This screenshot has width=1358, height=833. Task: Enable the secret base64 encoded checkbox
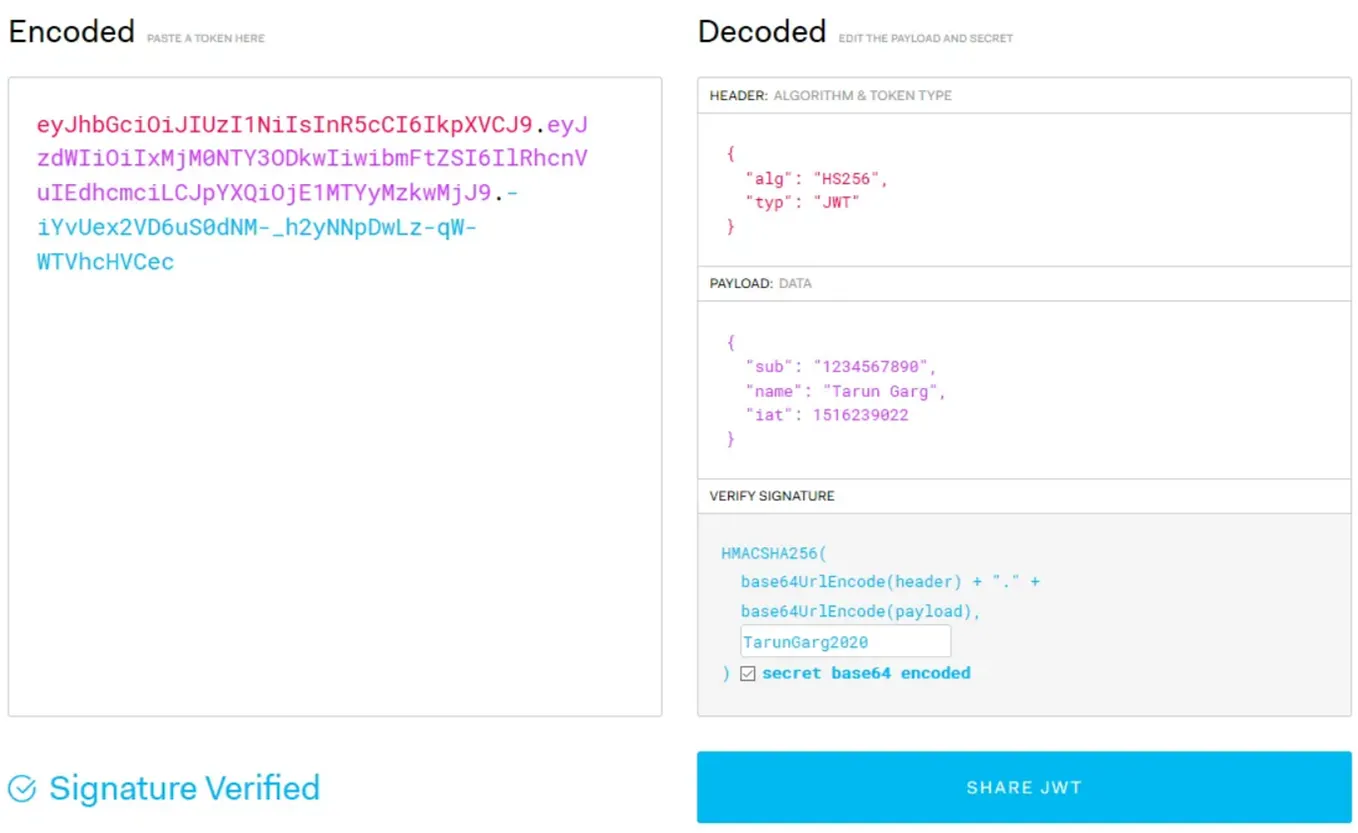tap(747, 673)
